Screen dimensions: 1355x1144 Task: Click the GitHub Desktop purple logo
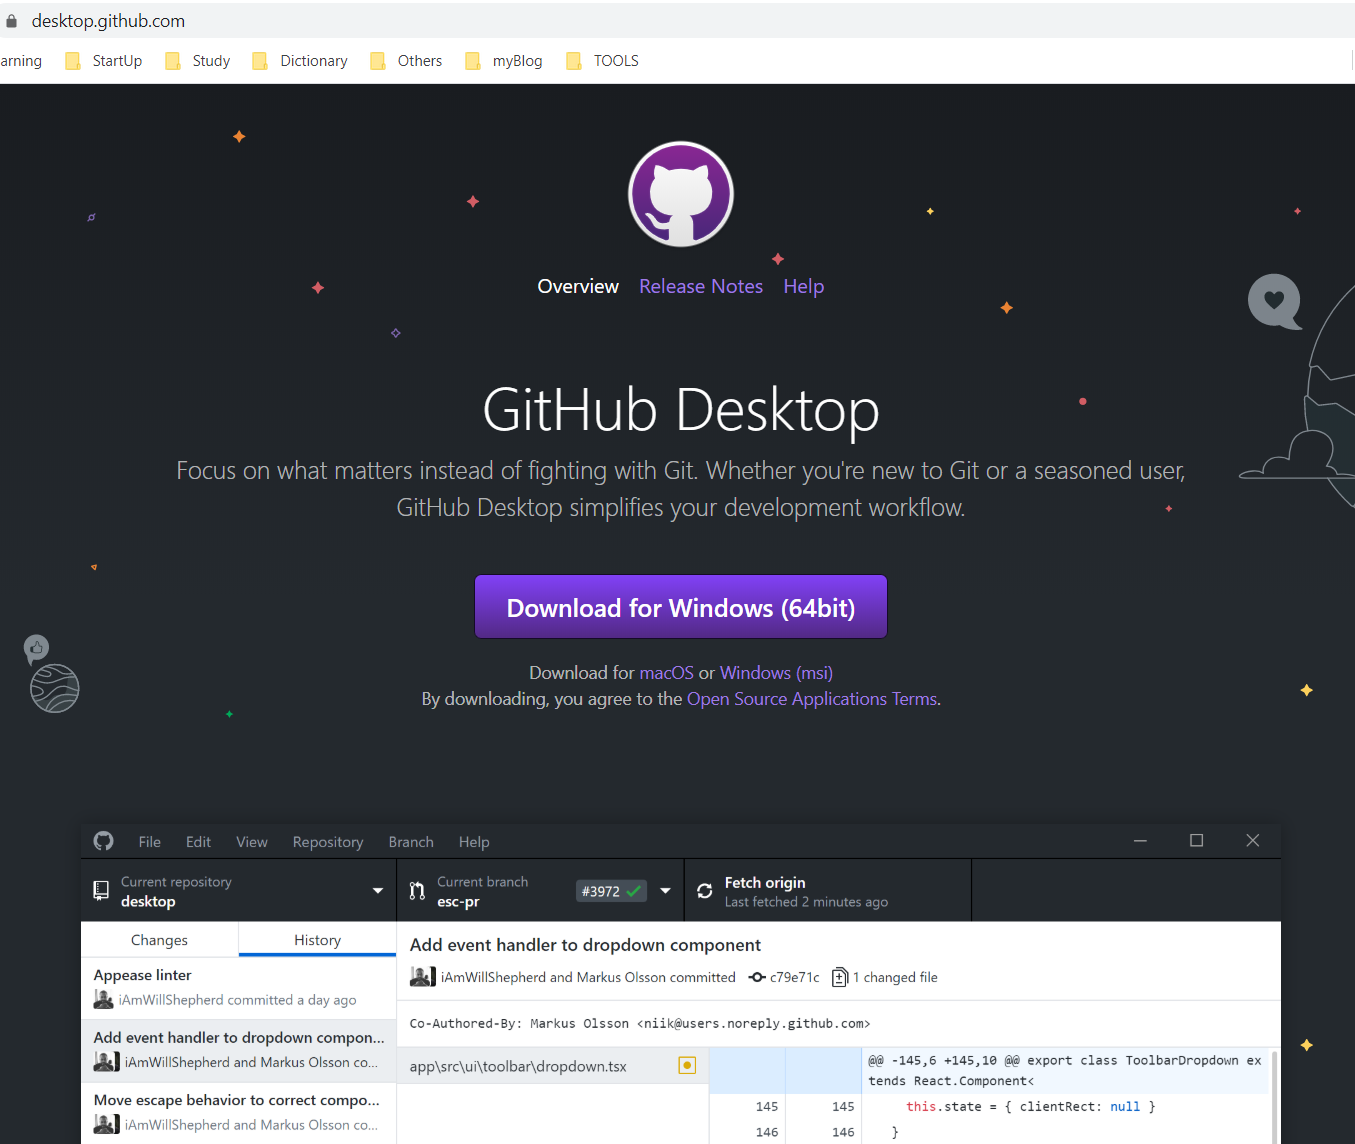pyautogui.click(x=681, y=194)
